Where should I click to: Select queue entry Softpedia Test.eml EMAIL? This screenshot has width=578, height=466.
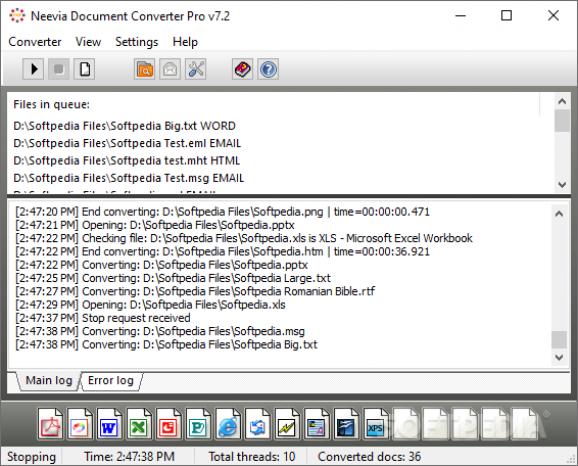127,143
